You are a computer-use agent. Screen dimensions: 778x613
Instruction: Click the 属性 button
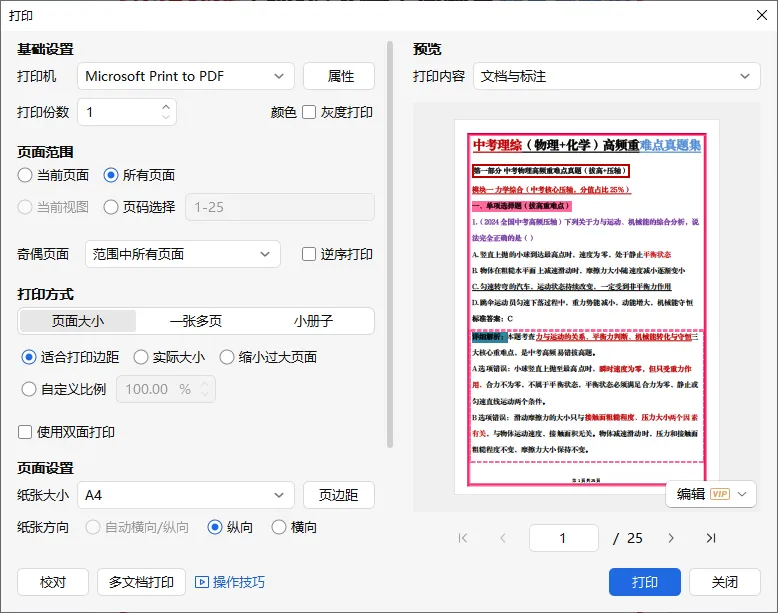tap(339, 76)
